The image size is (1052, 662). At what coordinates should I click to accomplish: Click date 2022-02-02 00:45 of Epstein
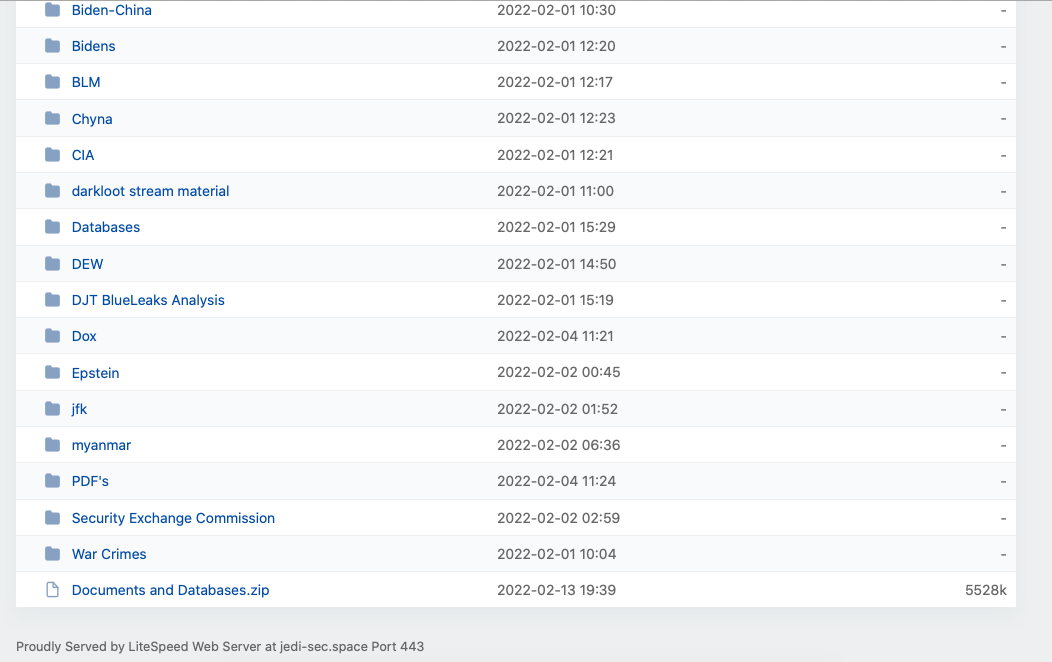click(x=558, y=372)
